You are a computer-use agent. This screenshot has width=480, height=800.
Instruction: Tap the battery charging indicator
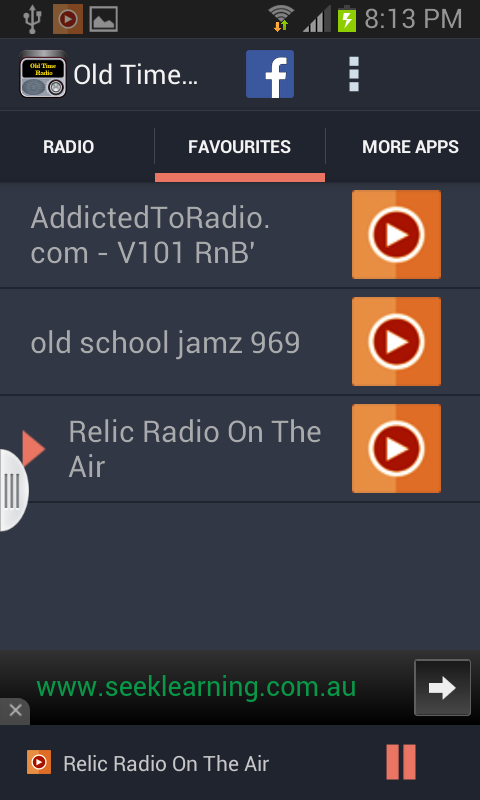tap(347, 19)
